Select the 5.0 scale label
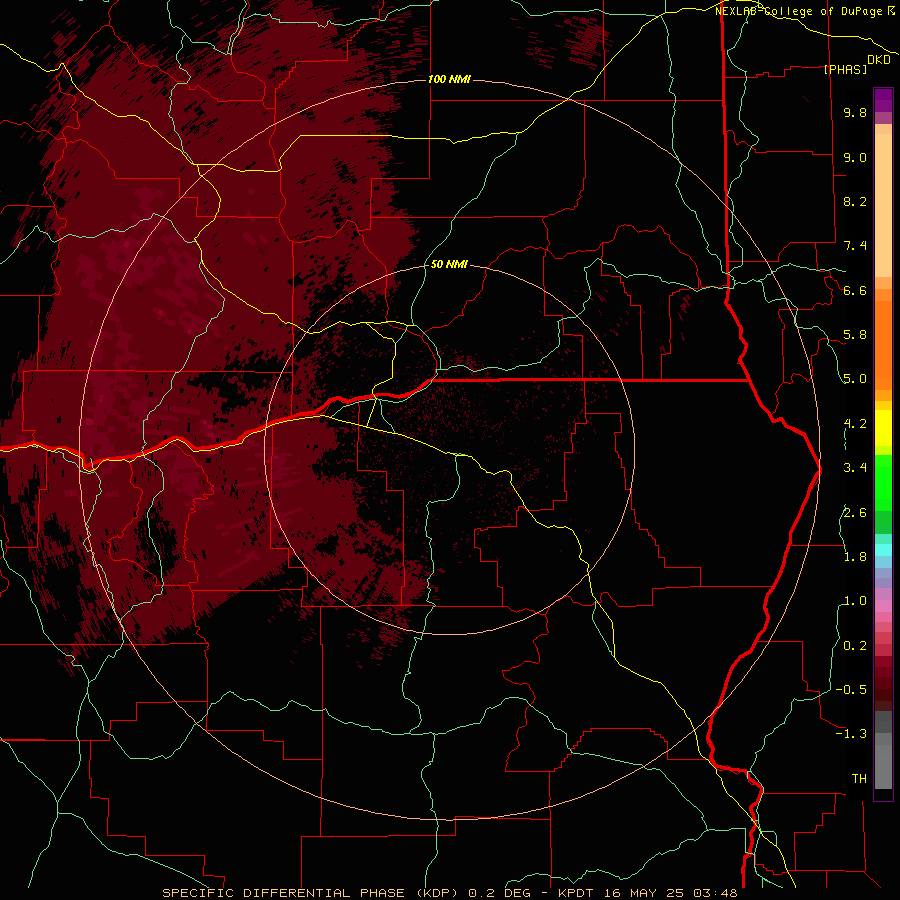Screen dimensions: 900x900 point(855,379)
